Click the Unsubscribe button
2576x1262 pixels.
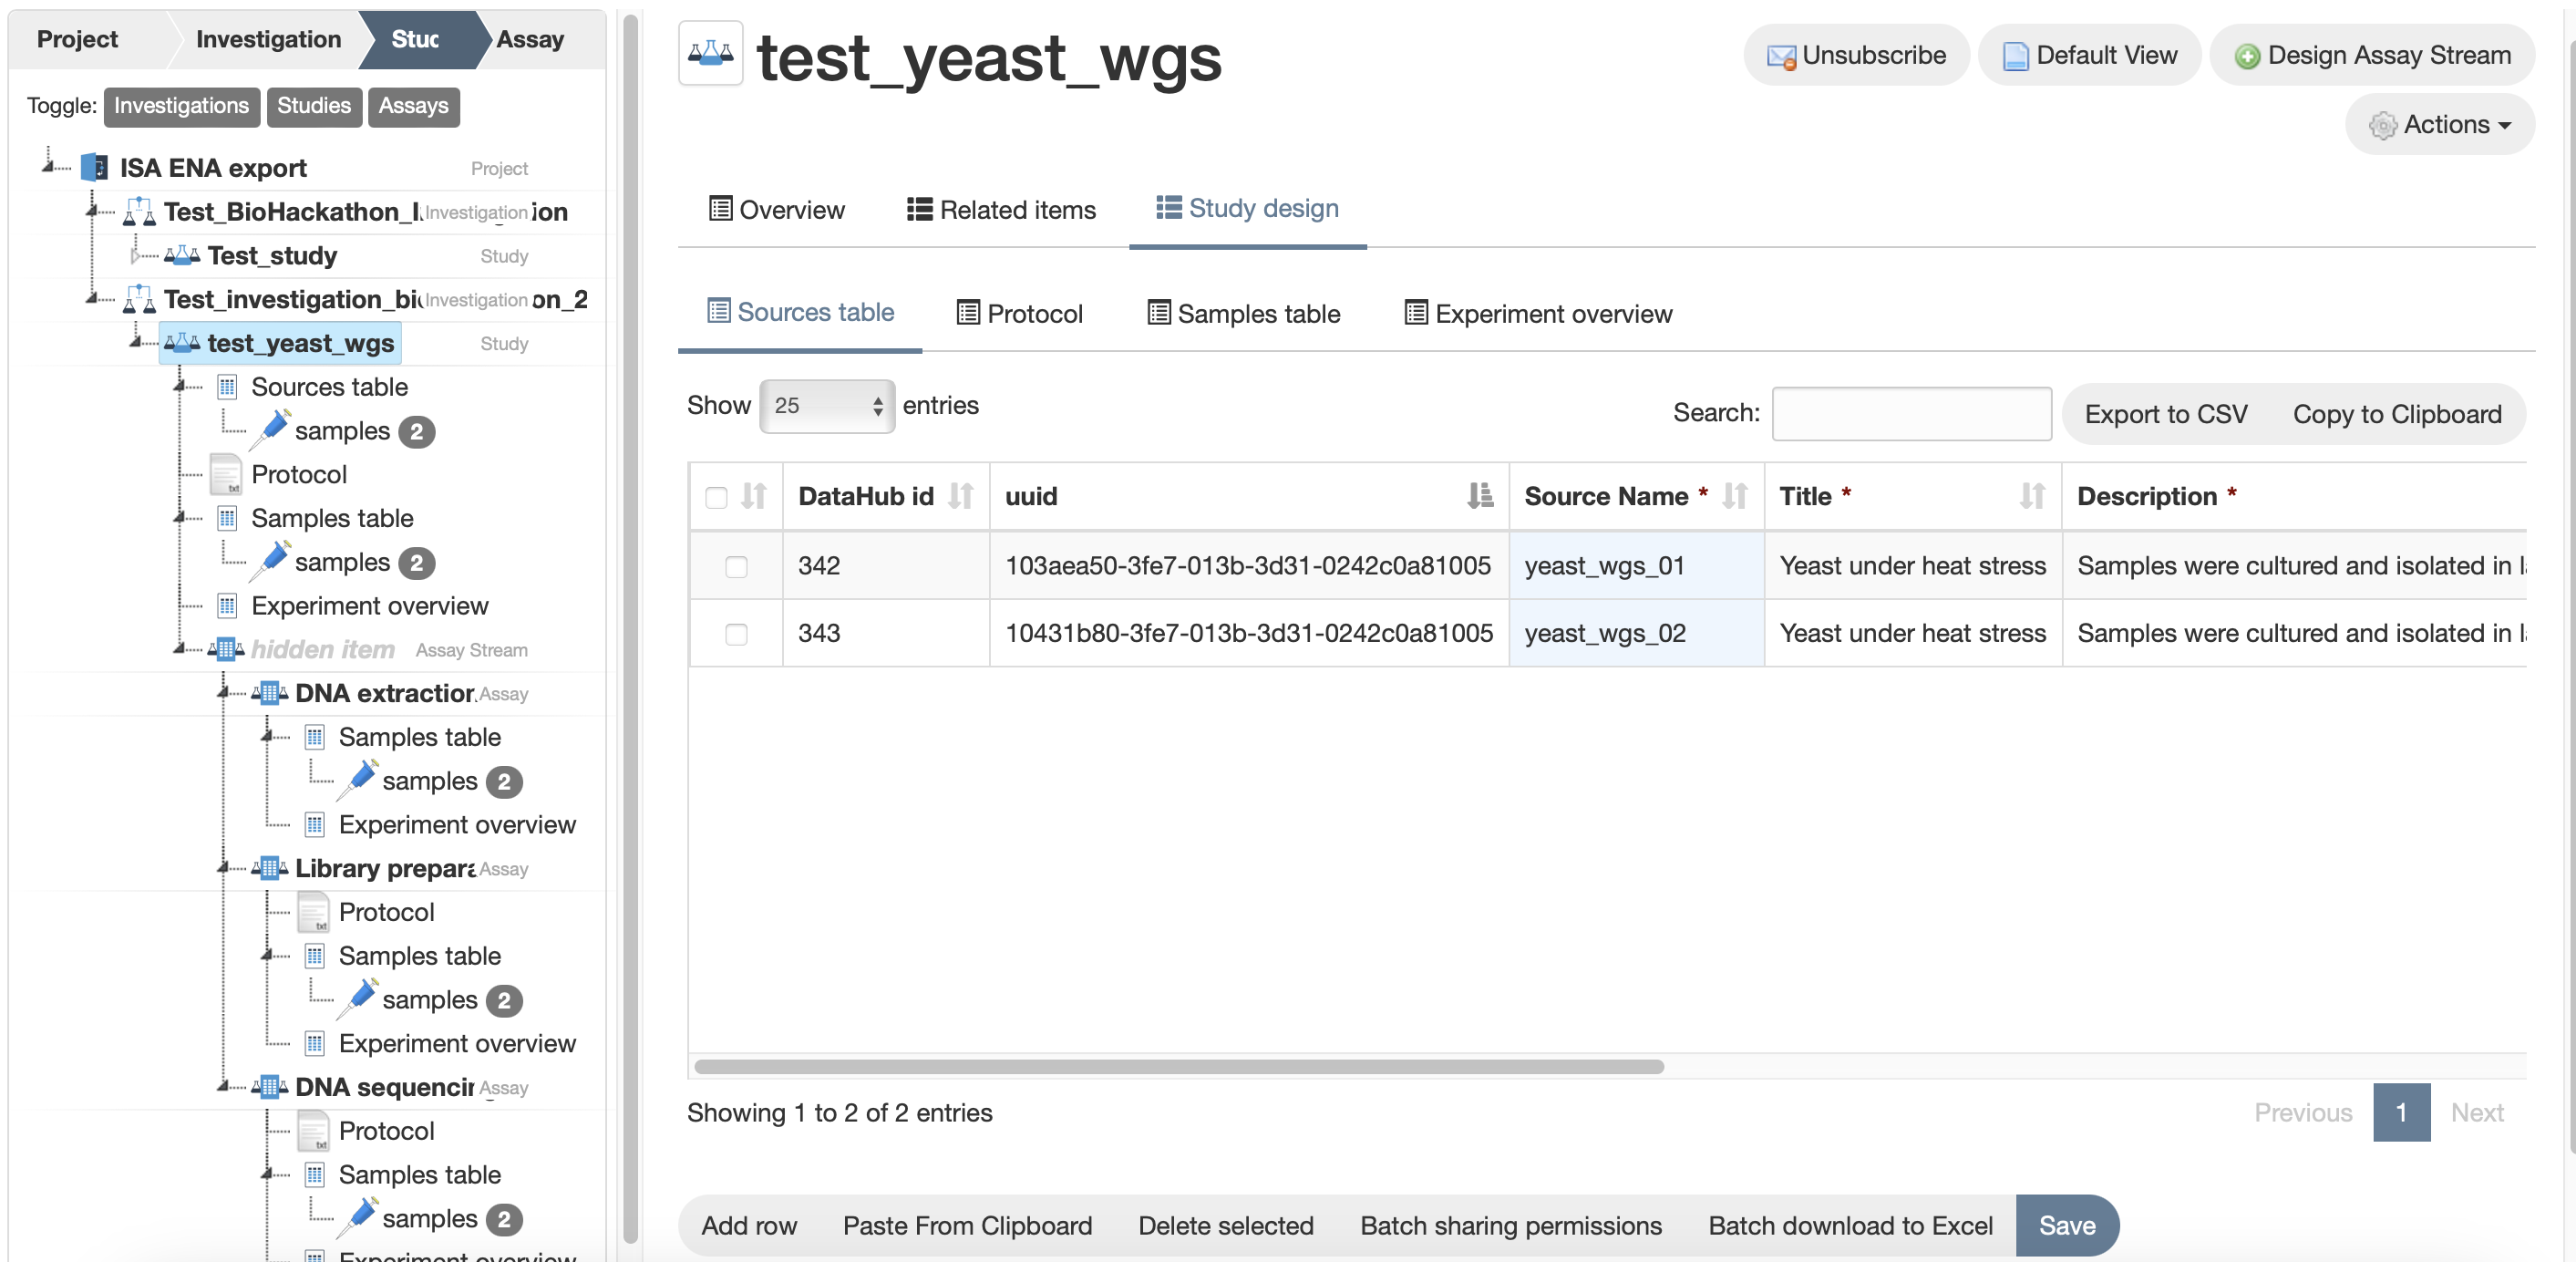pyautogui.click(x=1857, y=55)
